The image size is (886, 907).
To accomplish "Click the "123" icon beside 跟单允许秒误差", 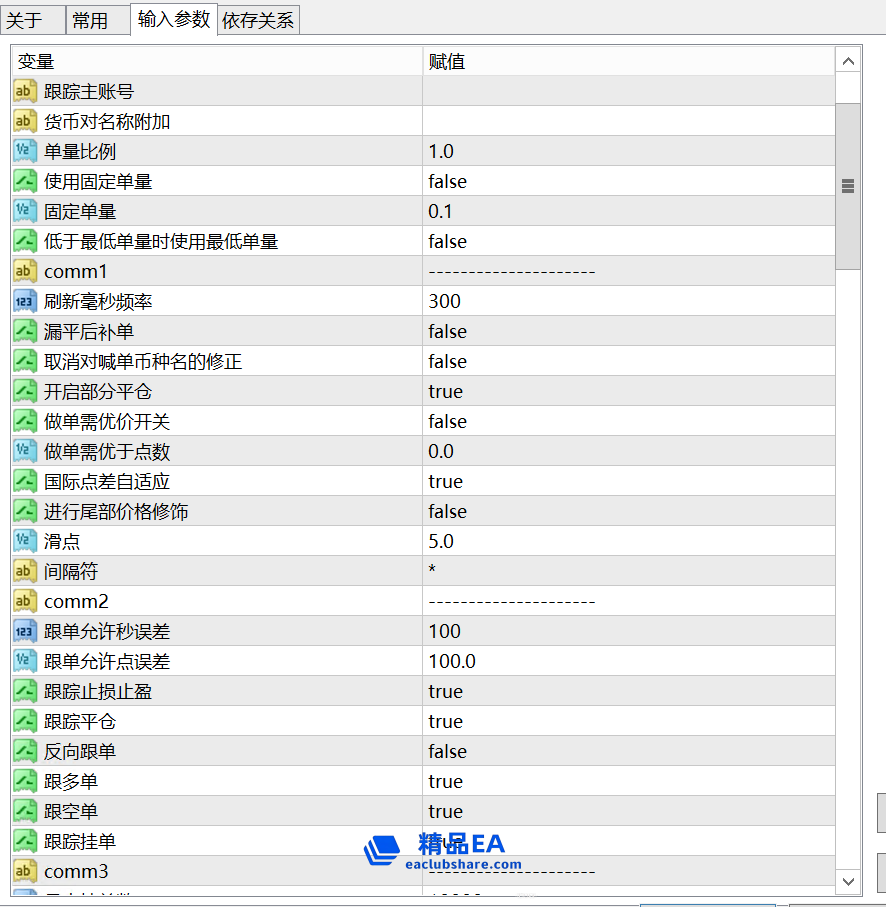I will coord(24,631).
